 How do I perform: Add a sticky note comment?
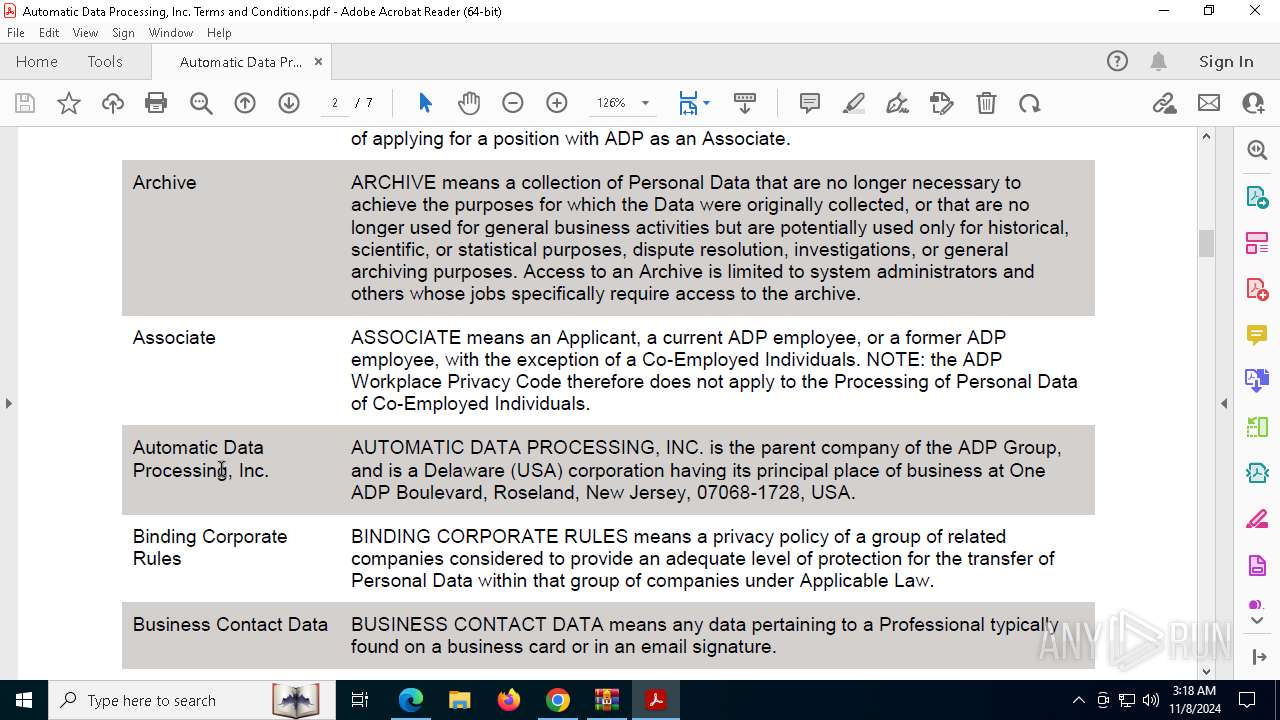tap(810, 103)
